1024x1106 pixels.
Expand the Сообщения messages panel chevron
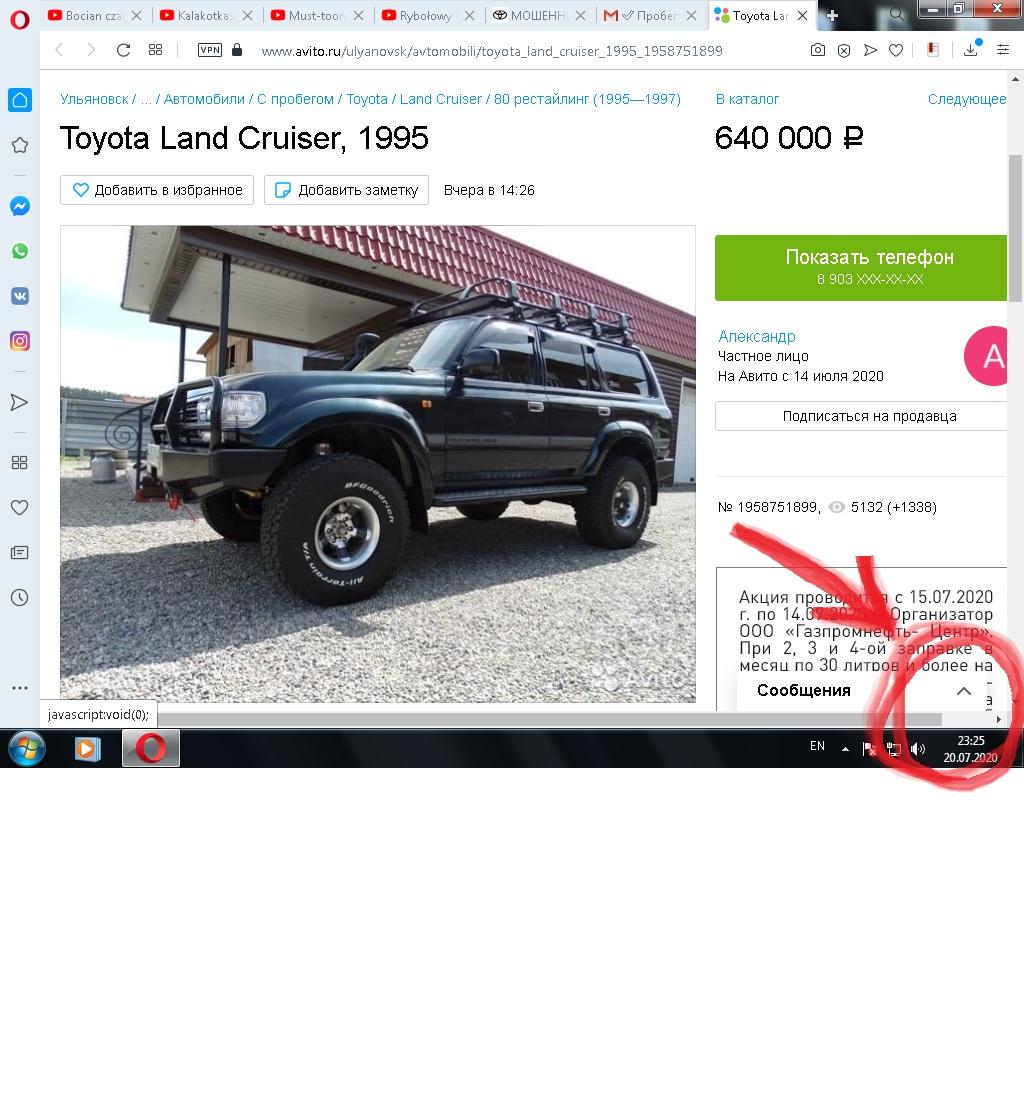tap(963, 691)
